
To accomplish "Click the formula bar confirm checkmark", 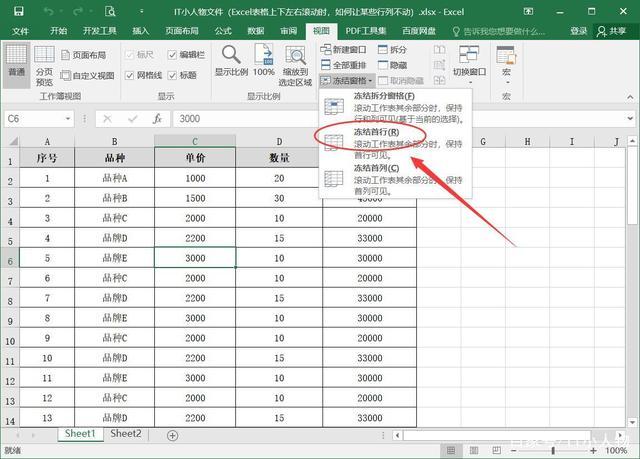I will pos(133,119).
